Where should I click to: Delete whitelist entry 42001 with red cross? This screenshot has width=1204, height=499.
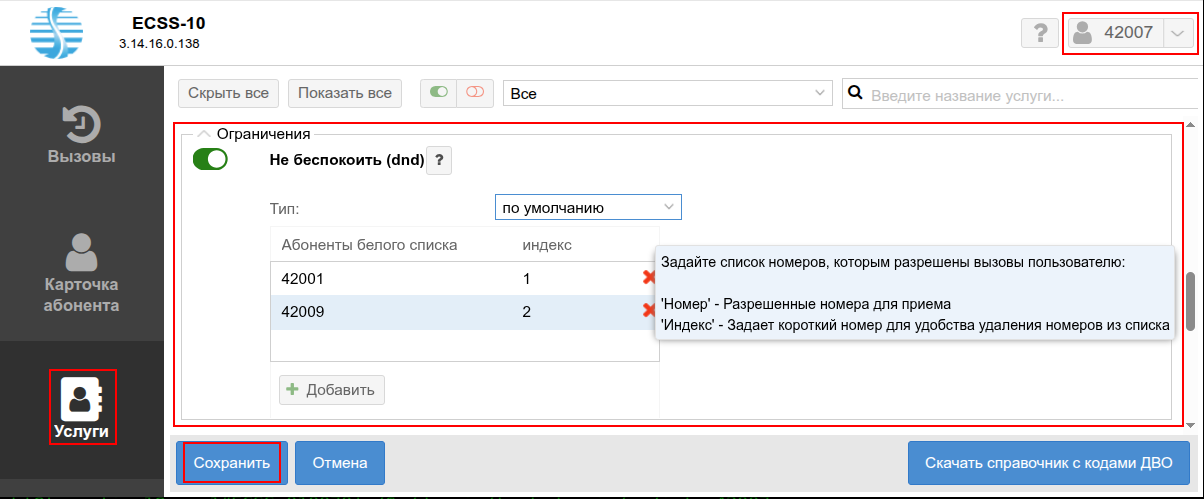pyautogui.click(x=649, y=279)
